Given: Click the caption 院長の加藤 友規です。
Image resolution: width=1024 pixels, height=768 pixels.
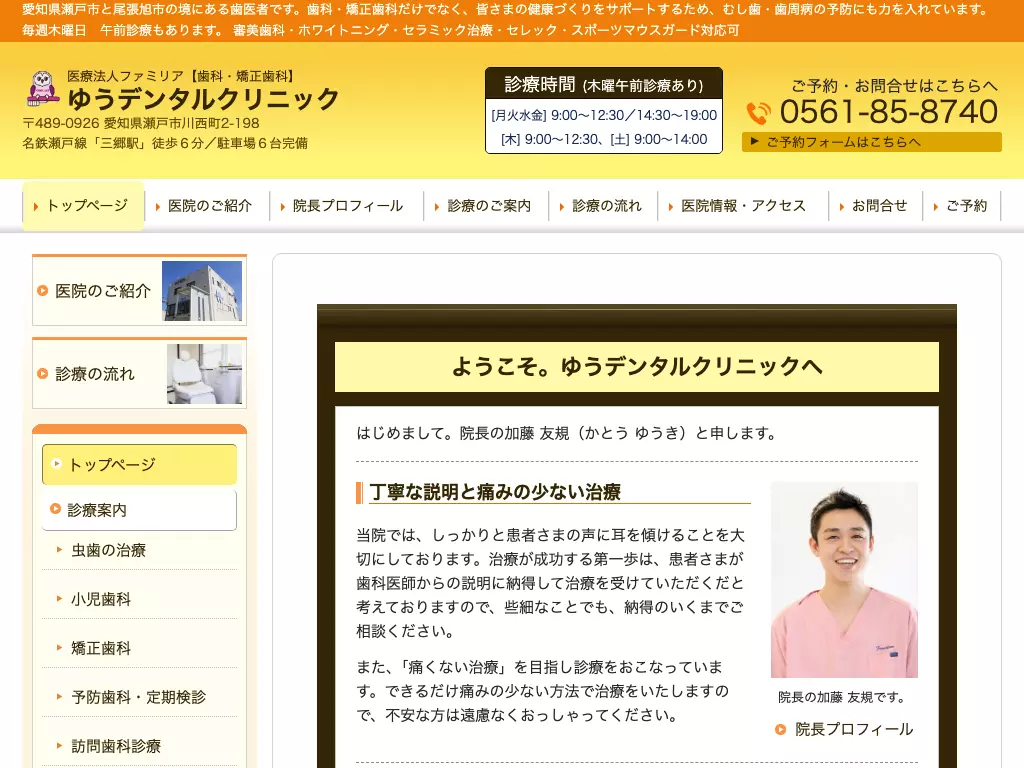Looking at the screenshot, I should pos(842,697).
